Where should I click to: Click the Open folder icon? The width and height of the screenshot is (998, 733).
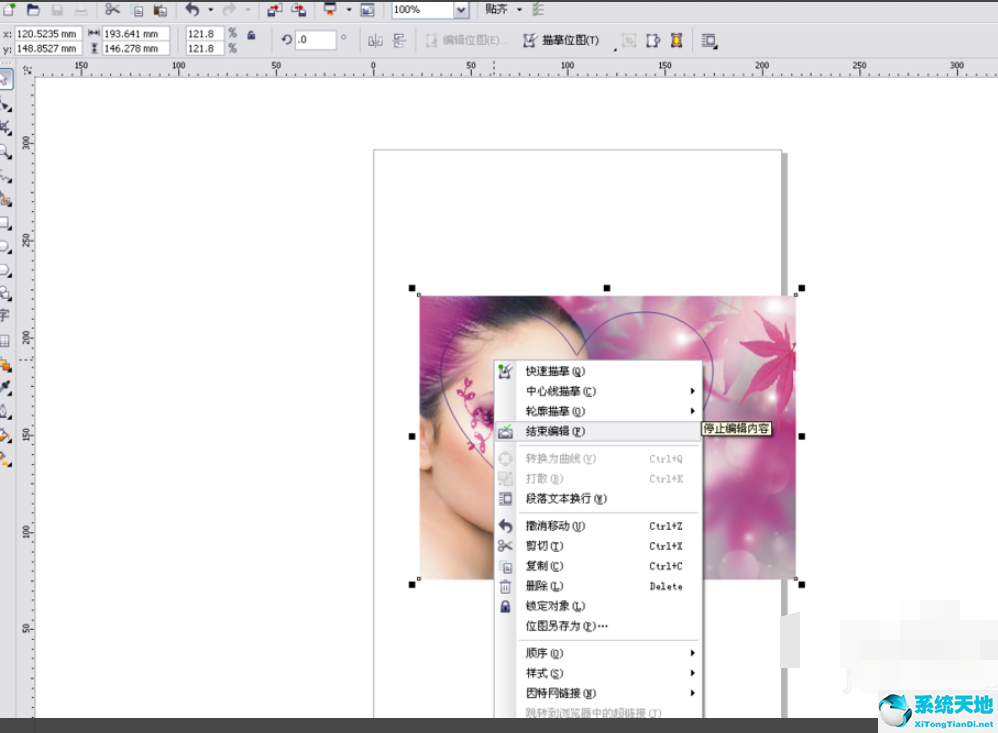click(x=33, y=10)
